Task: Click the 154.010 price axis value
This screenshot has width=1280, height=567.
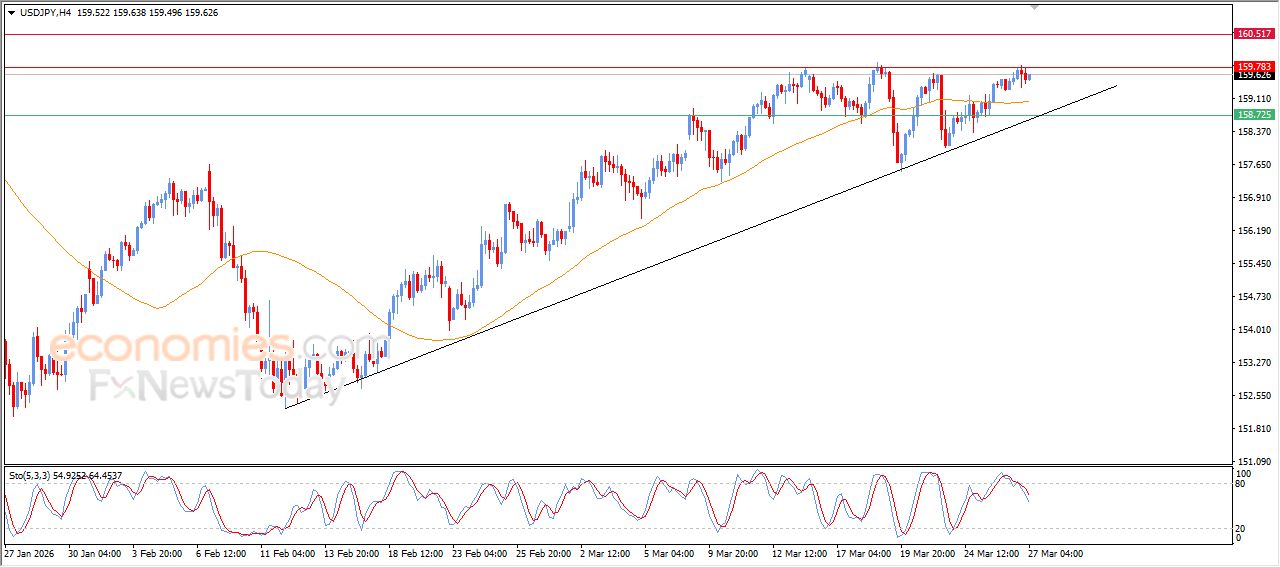Action: click(1253, 330)
